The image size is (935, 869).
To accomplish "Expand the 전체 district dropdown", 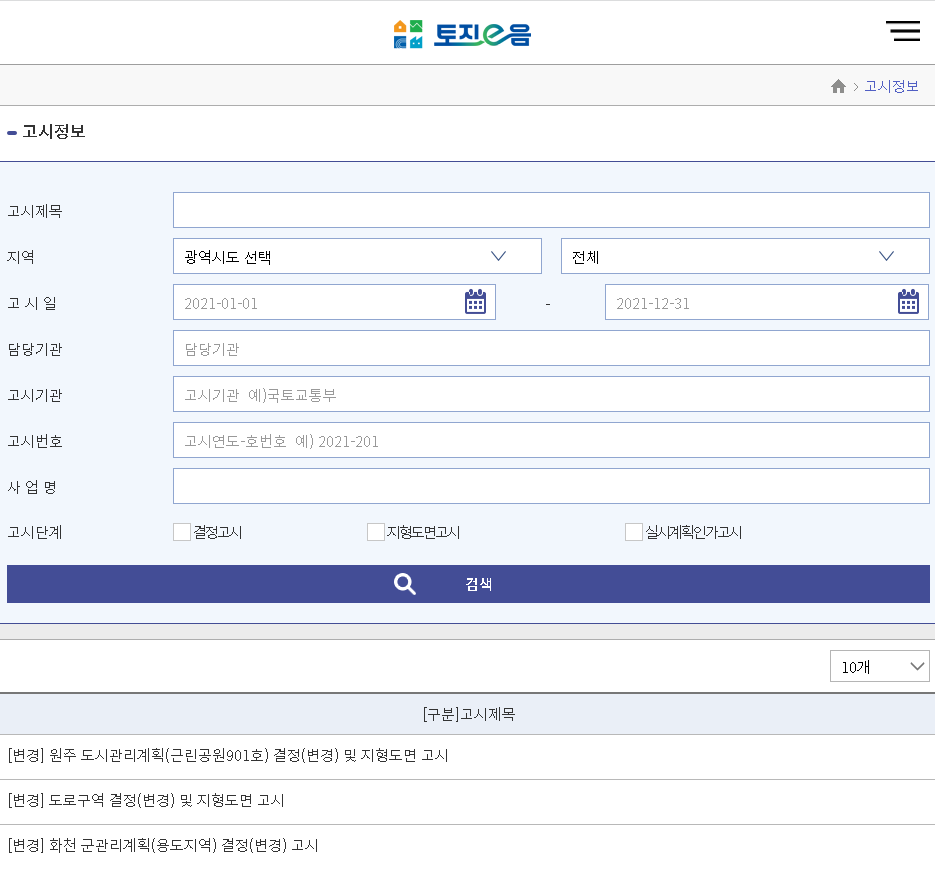I will pos(744,255).
